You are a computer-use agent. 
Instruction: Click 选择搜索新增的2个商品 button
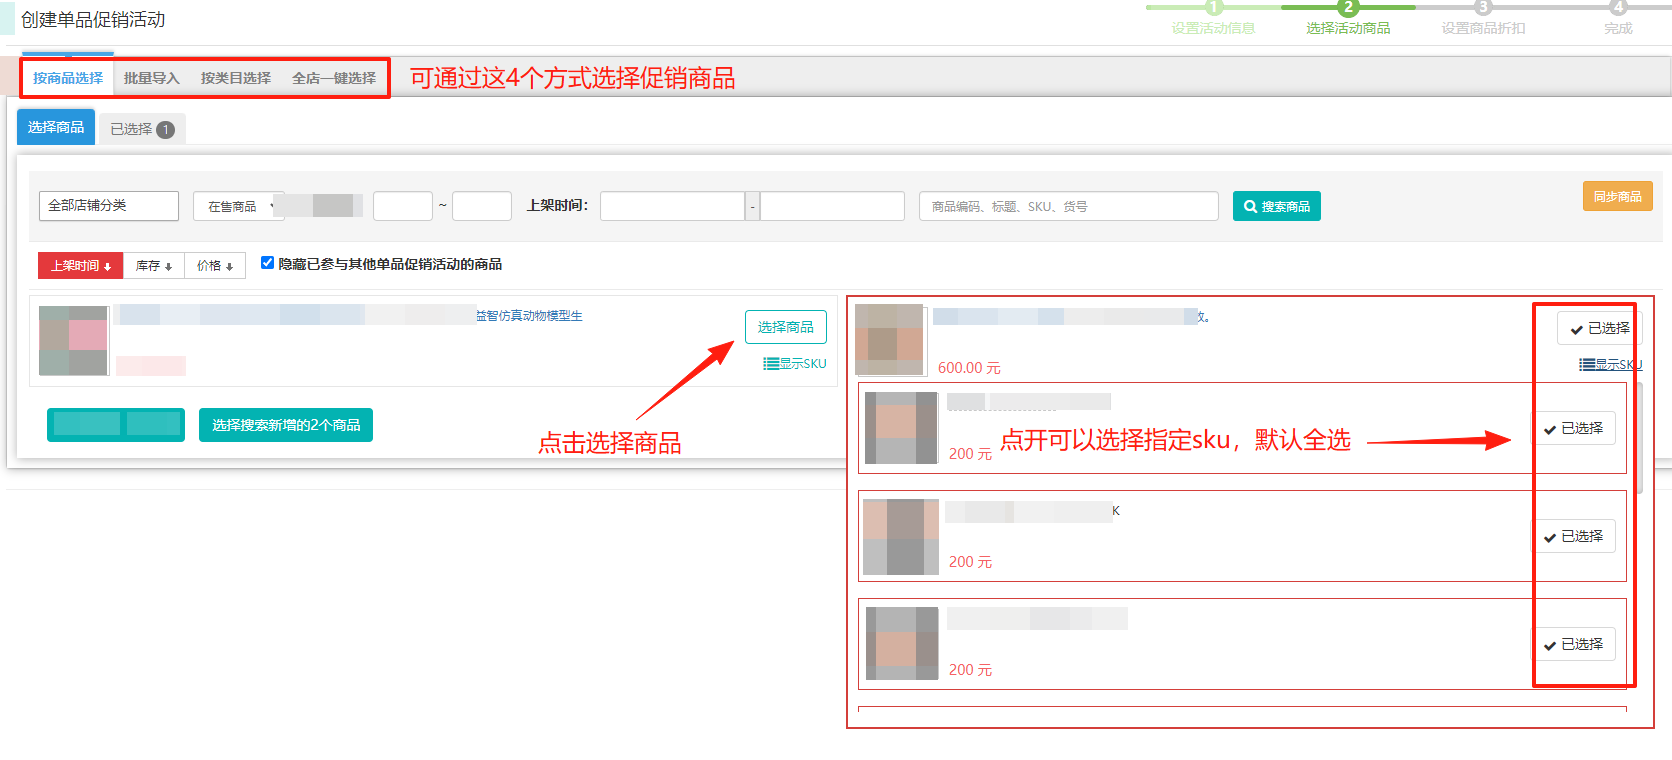[x=285, y=425]
